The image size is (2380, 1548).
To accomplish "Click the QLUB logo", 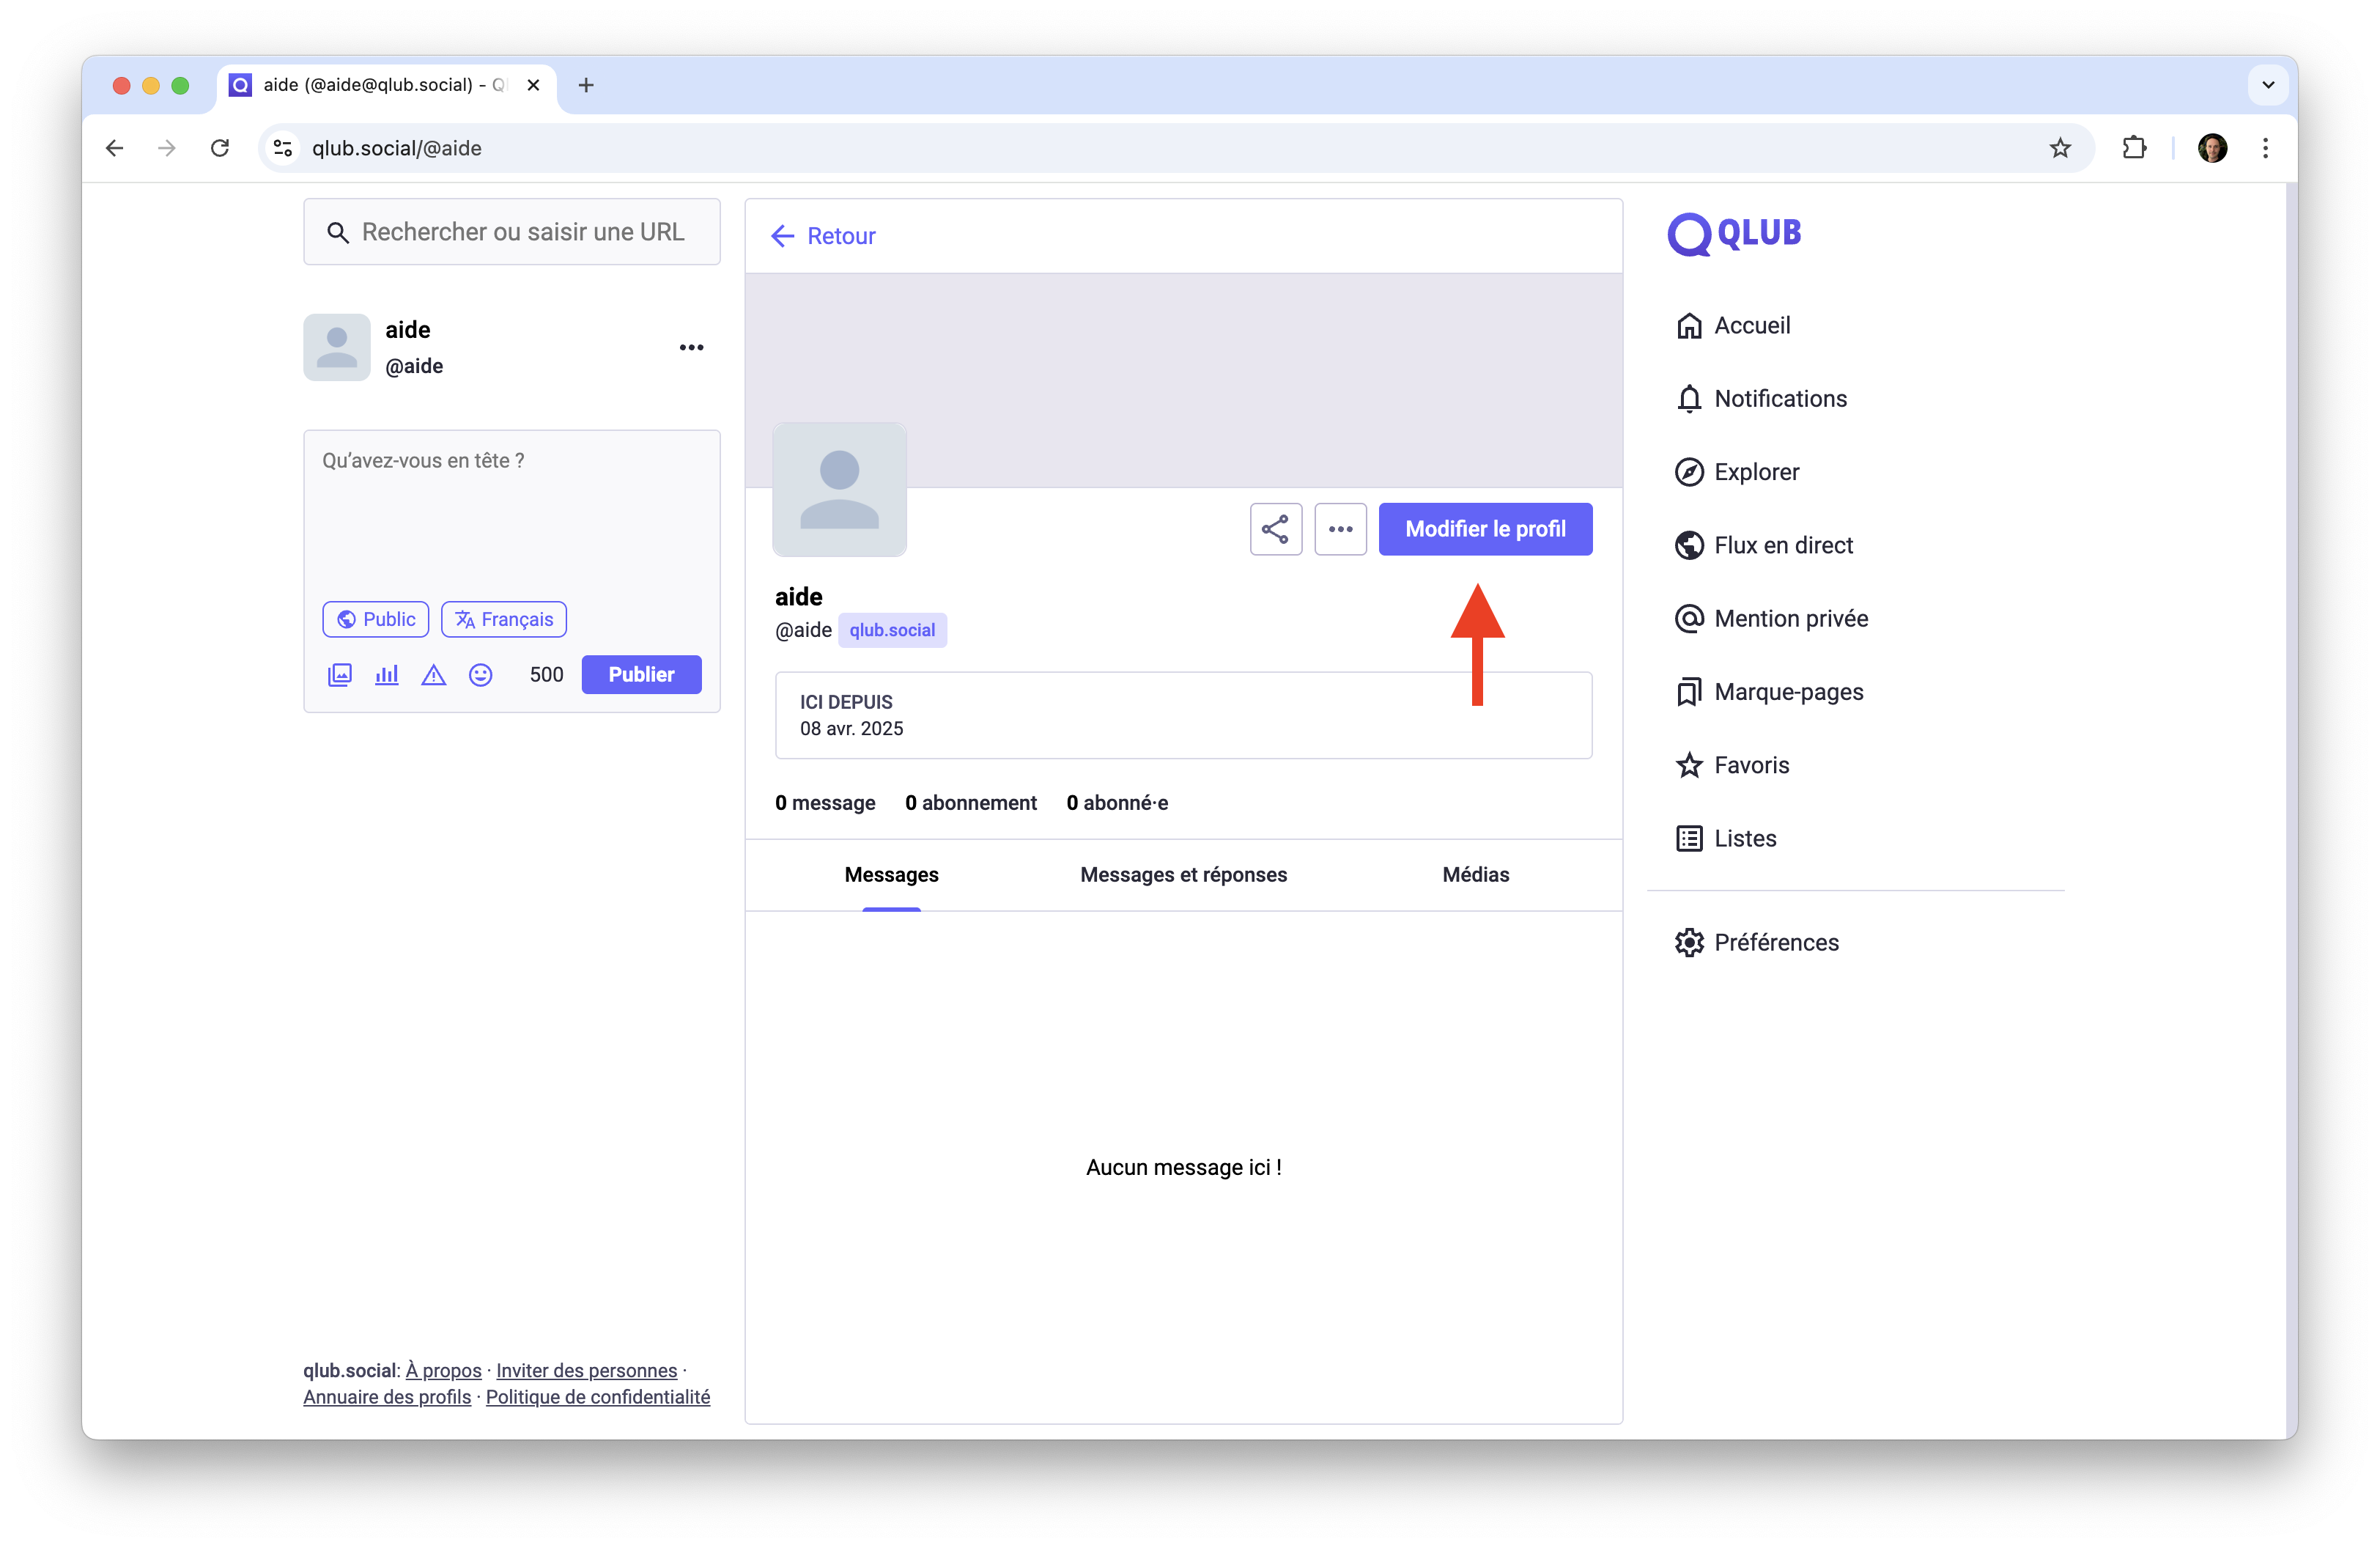I will pyautogui.click(x=1734, y=234).
